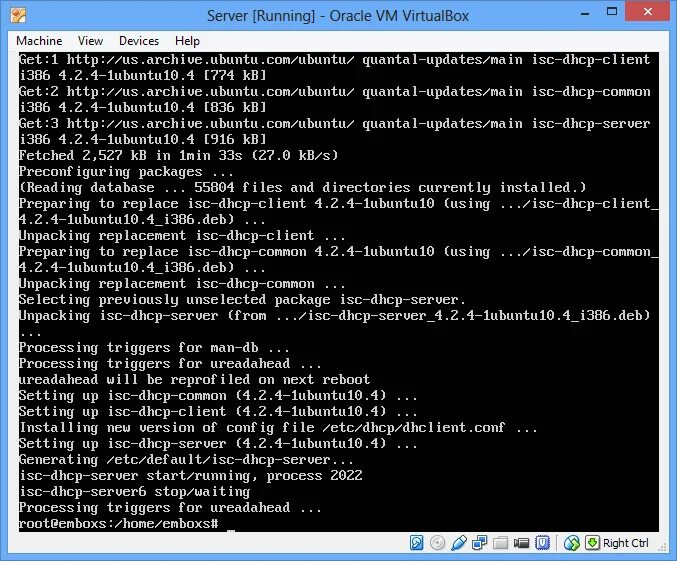Click 'Setting up isc-dhcp-common' line
This screenshot has width=677, height=561.
coord(218,396)
